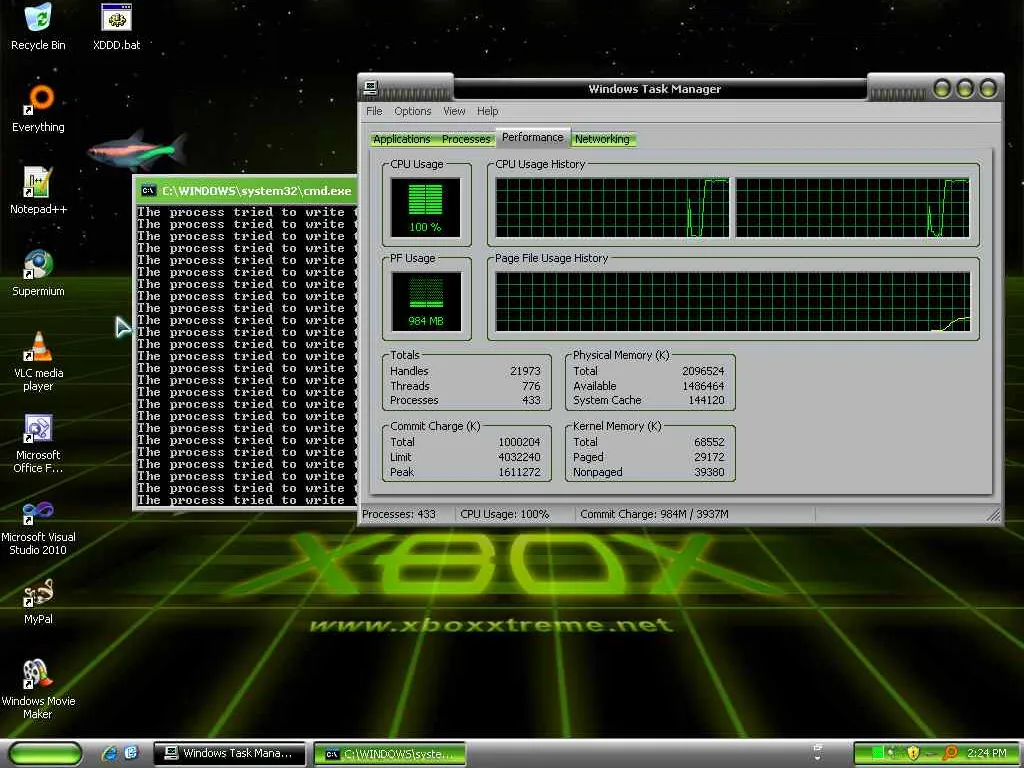Switch to the Processes tab

click(x=466, y=139)
